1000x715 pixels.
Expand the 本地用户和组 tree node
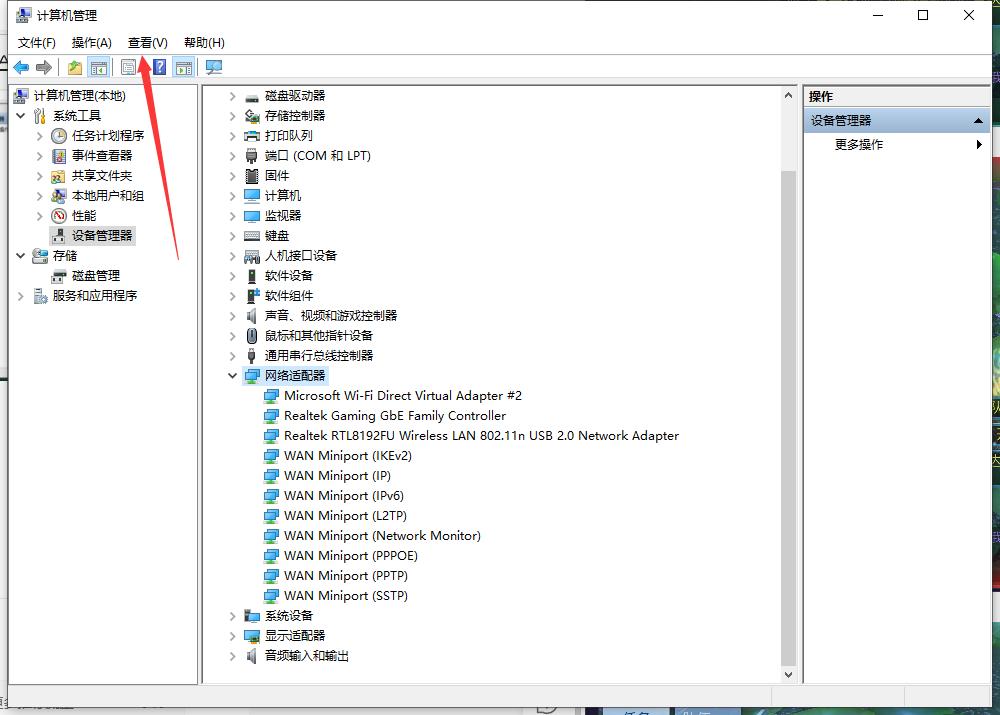click(x=40, y=196)
